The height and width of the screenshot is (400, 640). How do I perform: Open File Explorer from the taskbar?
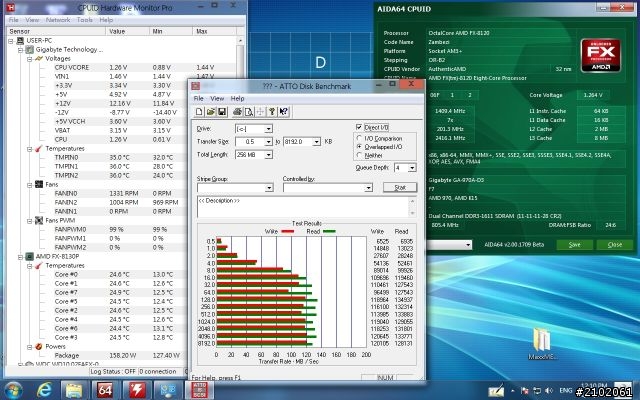pos(74,391)
